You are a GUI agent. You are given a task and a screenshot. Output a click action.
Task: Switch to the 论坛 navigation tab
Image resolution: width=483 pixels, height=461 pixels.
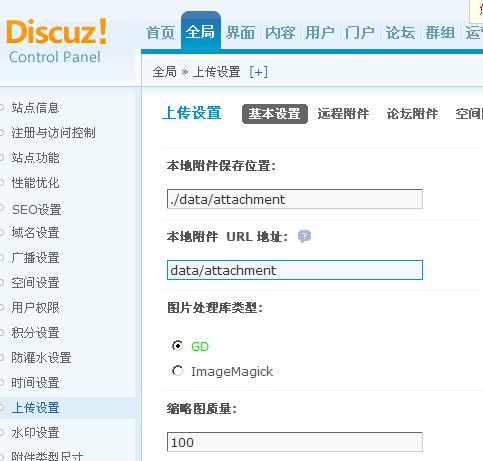coord(400,33)
